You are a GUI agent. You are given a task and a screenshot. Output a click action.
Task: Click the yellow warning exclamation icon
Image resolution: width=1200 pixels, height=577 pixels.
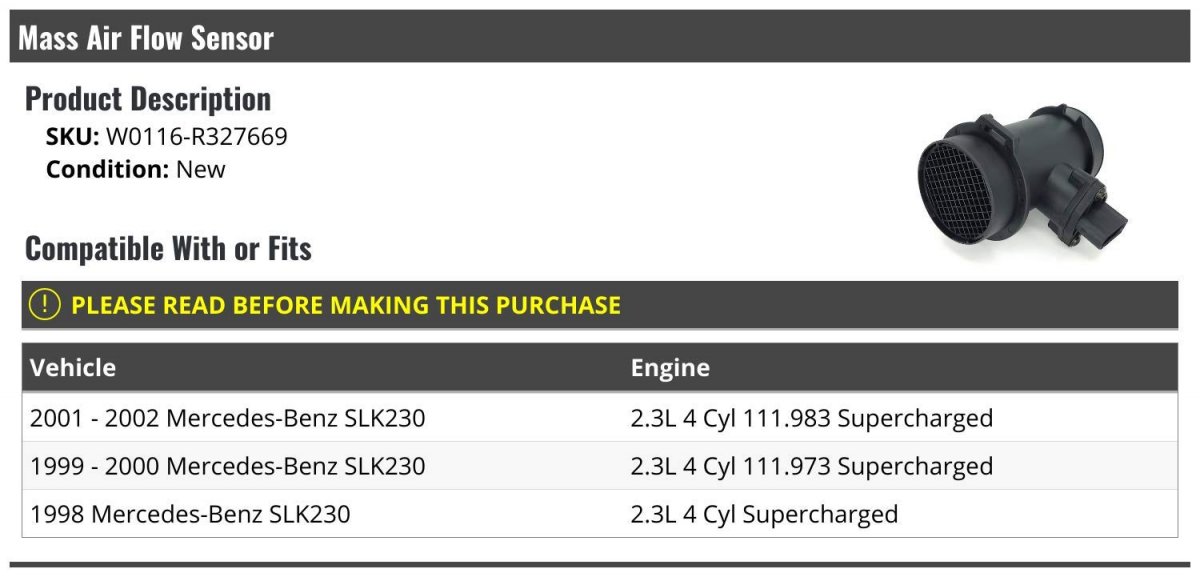click(x=45, y=305)
